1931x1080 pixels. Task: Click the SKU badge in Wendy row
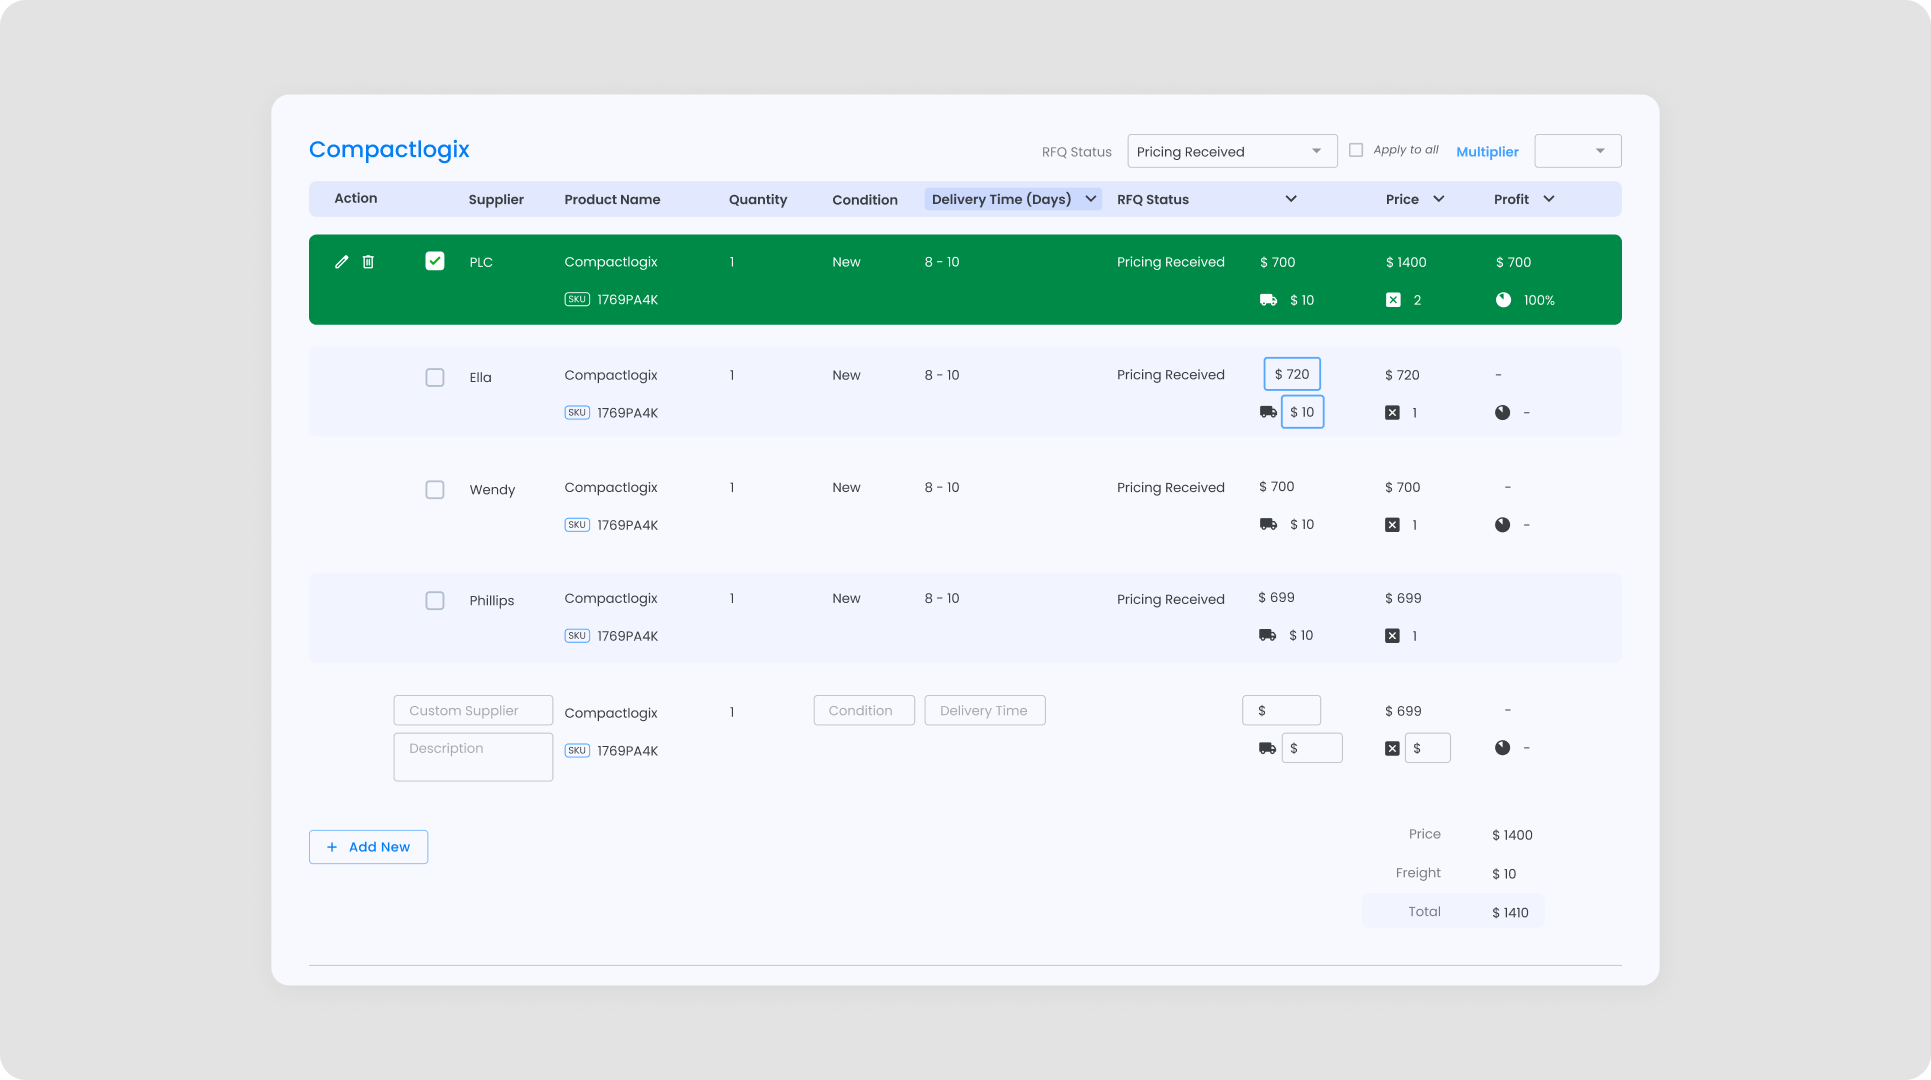577,525
